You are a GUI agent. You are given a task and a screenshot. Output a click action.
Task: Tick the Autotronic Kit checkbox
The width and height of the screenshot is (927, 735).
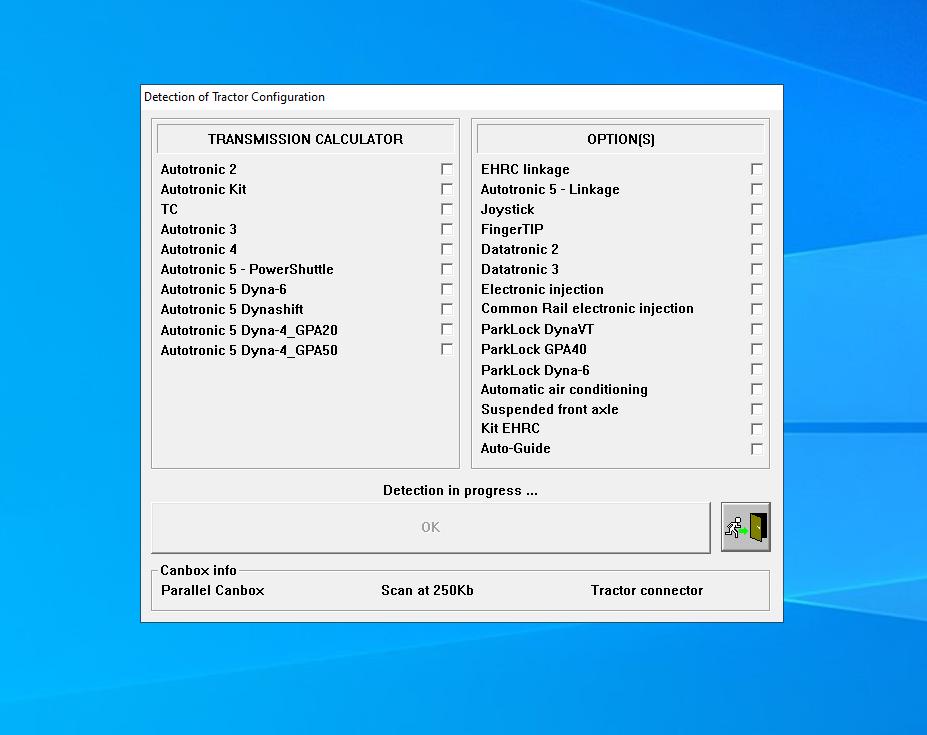[x=447, y=189]
